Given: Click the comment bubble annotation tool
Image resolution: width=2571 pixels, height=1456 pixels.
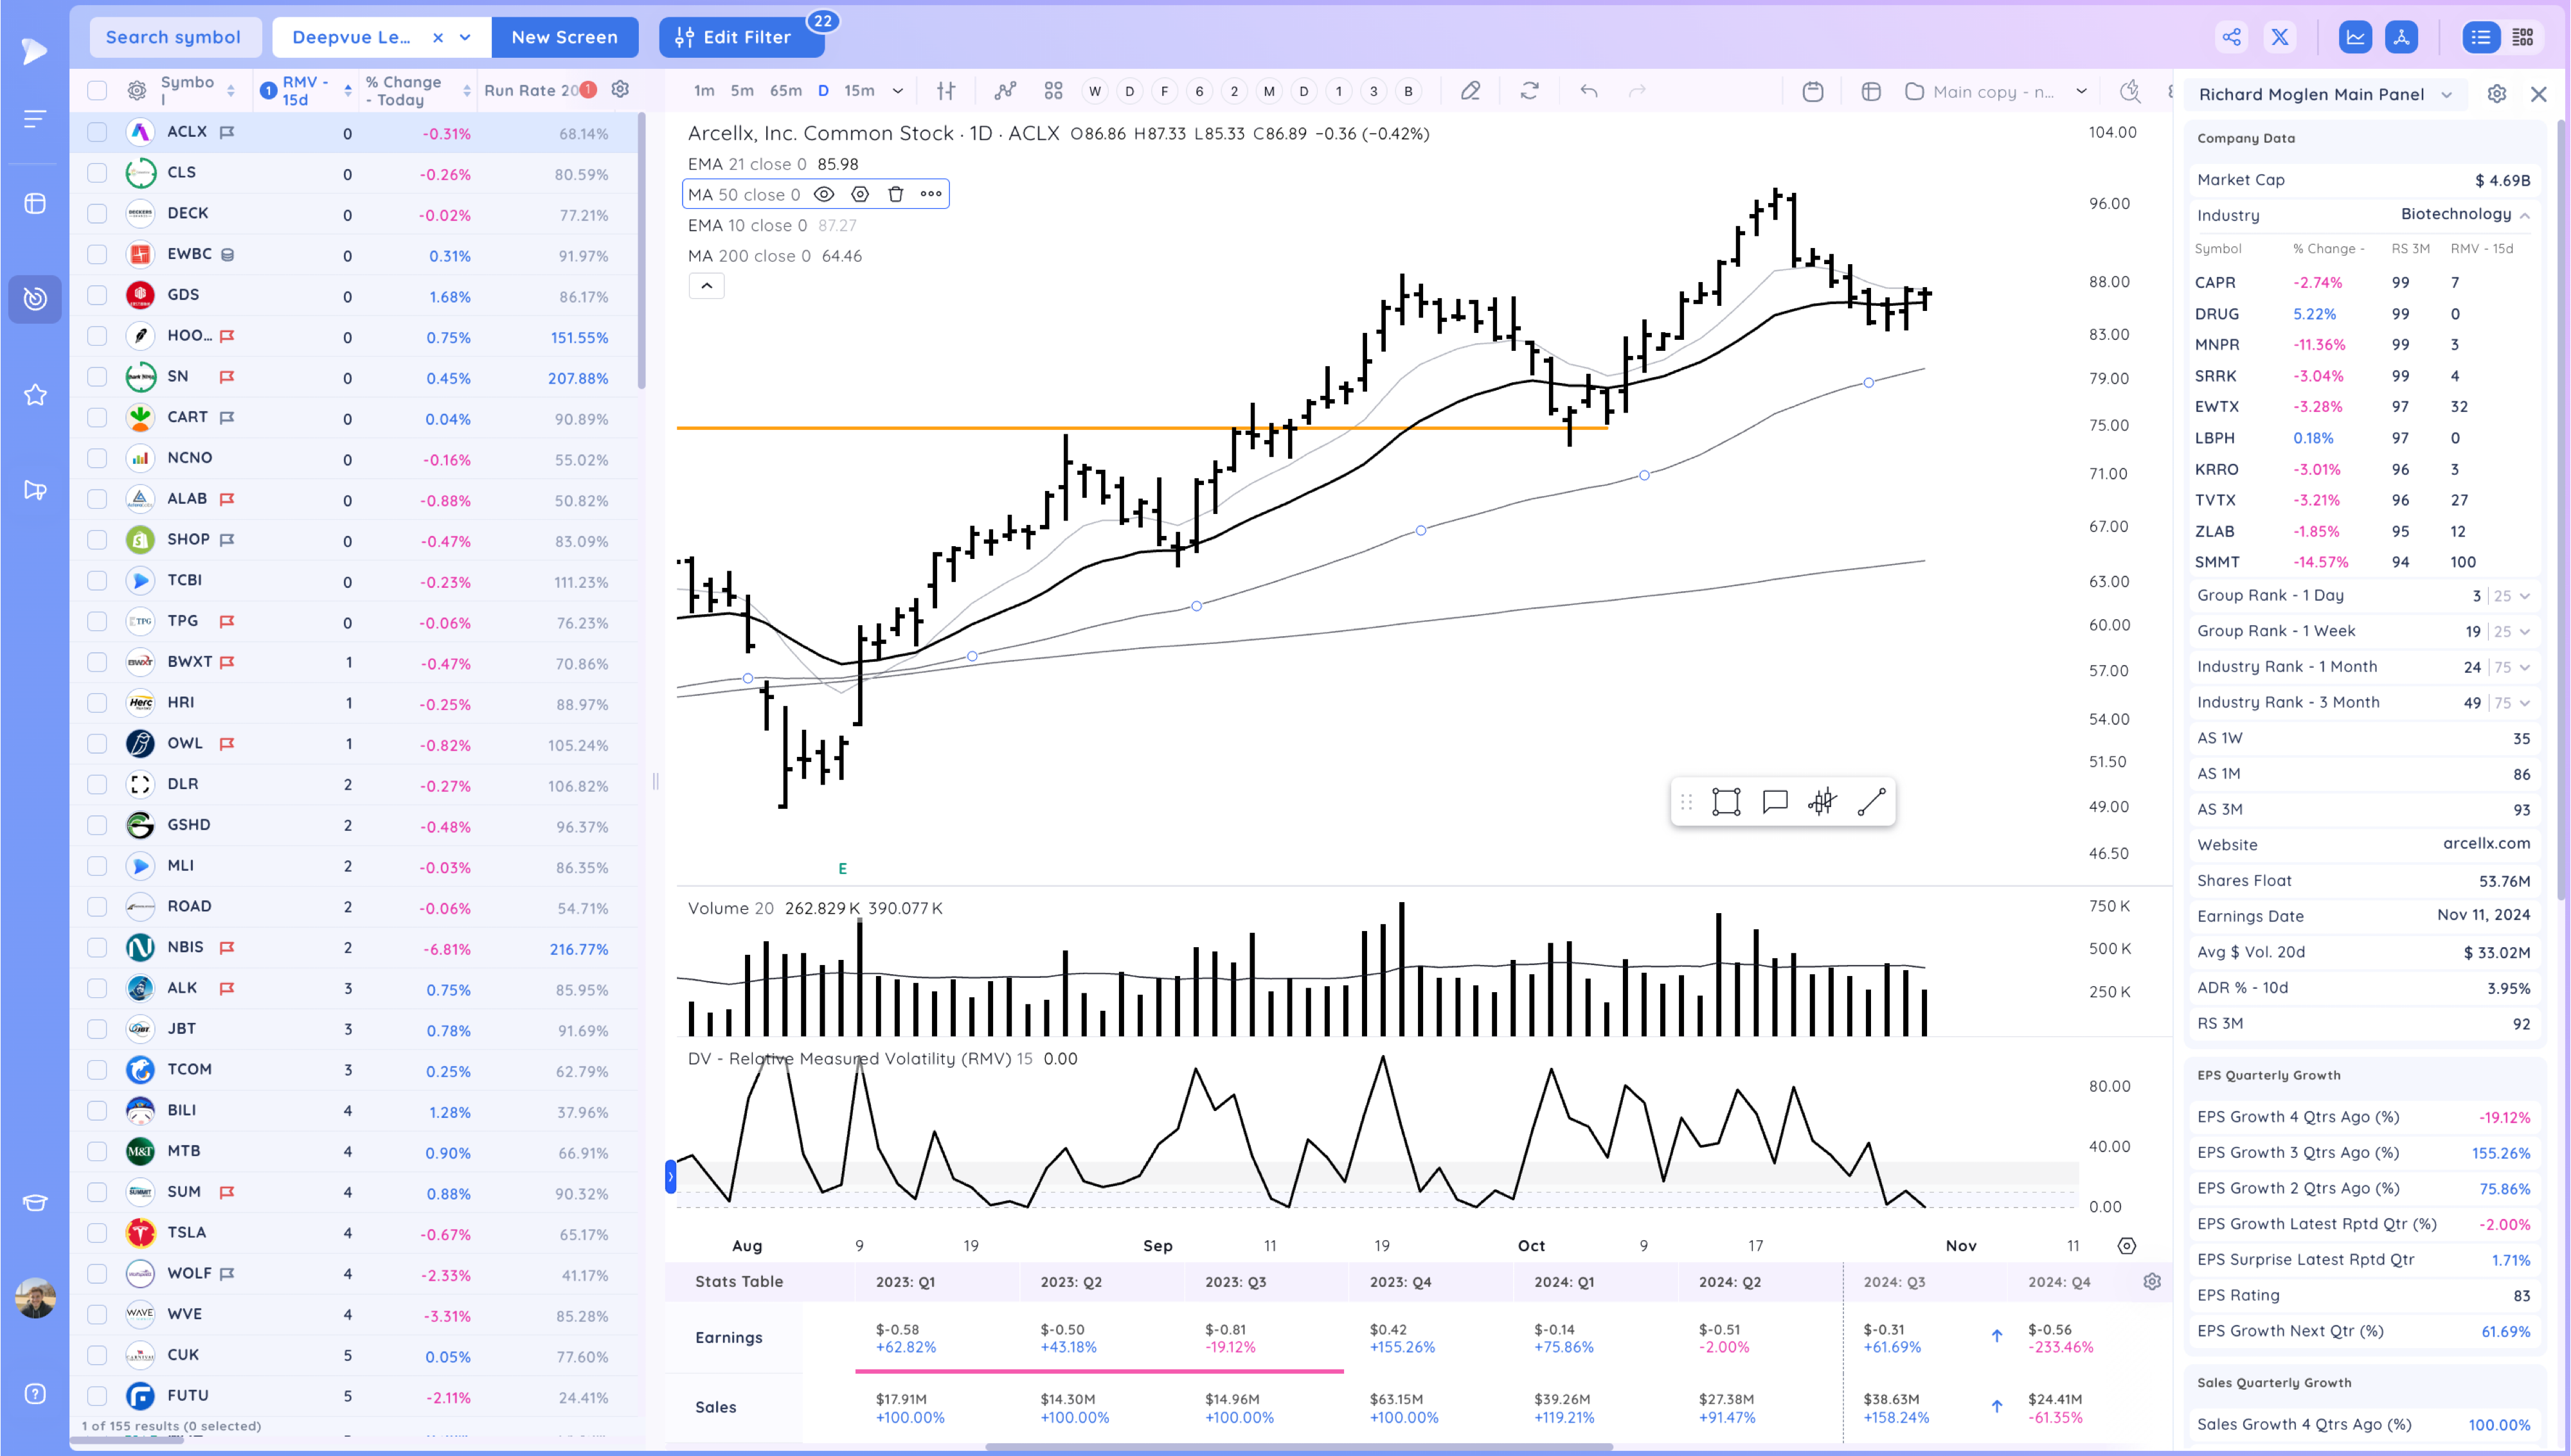Looking at the screenshot, I should pyautogui.click(x=1775, y=802).
